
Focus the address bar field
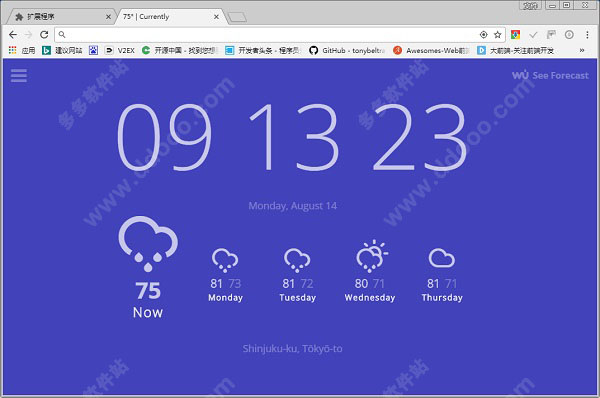point(280,34)
